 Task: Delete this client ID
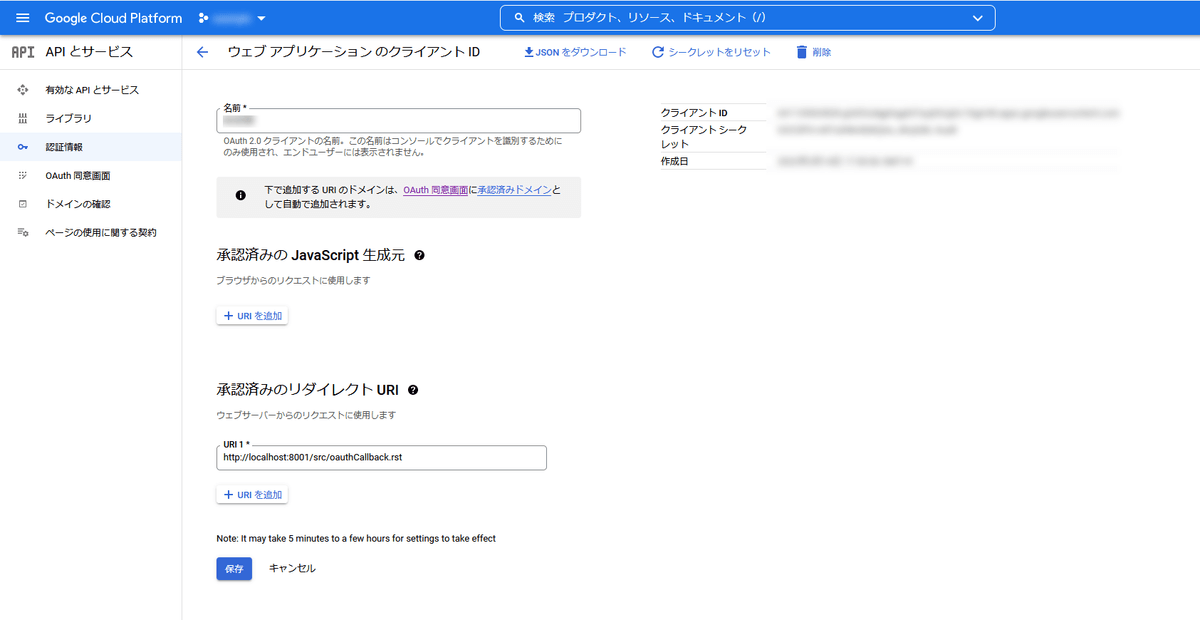(x=813, y=52)
